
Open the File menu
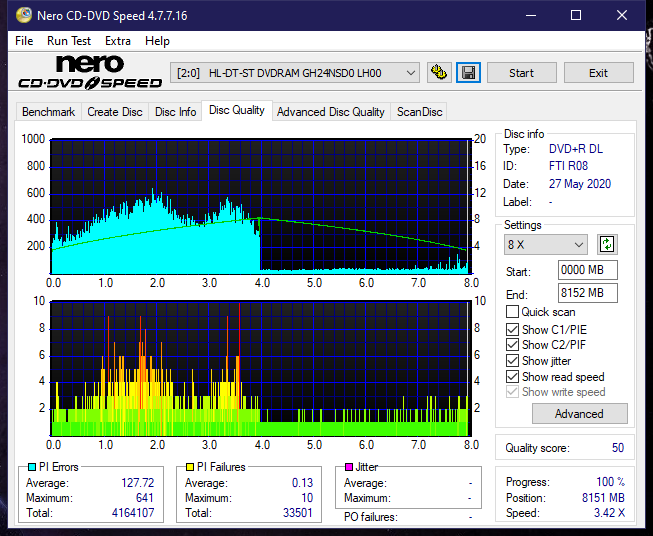24,41
